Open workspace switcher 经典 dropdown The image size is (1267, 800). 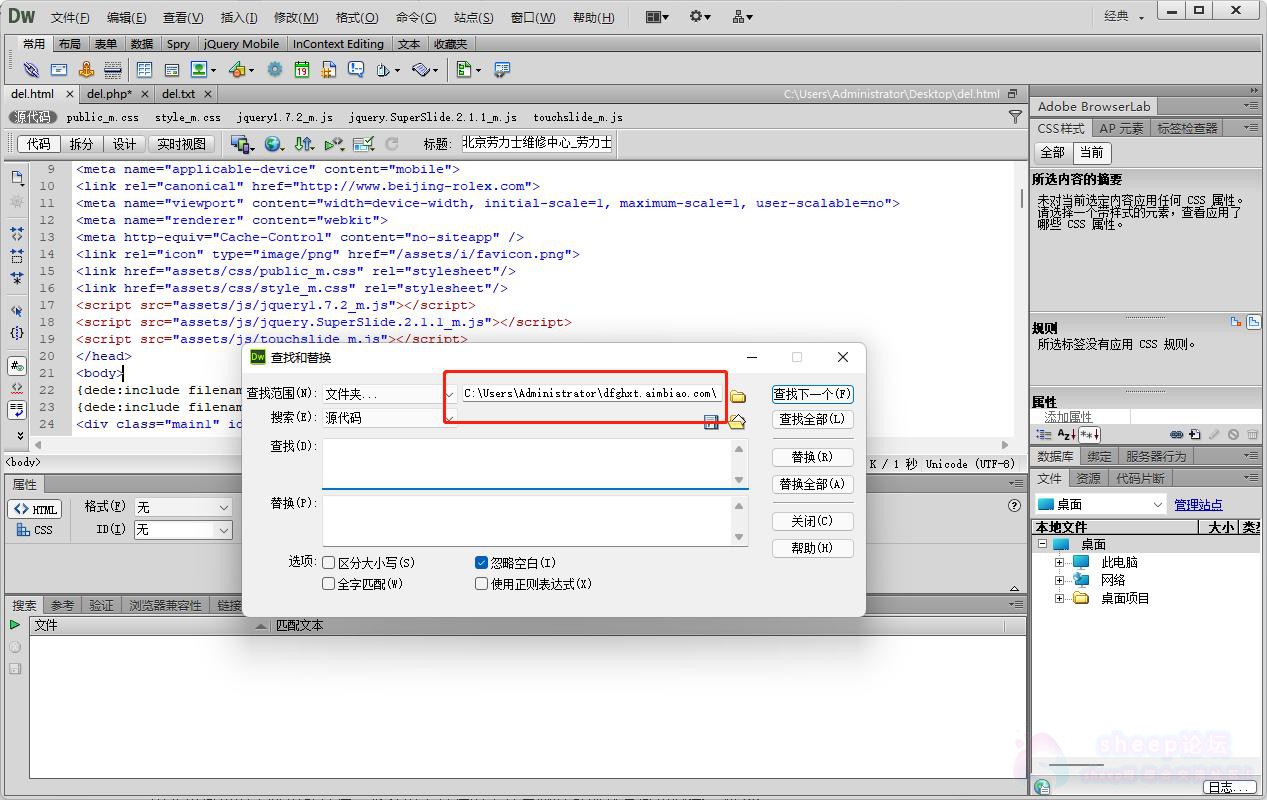click(1124, 16)
